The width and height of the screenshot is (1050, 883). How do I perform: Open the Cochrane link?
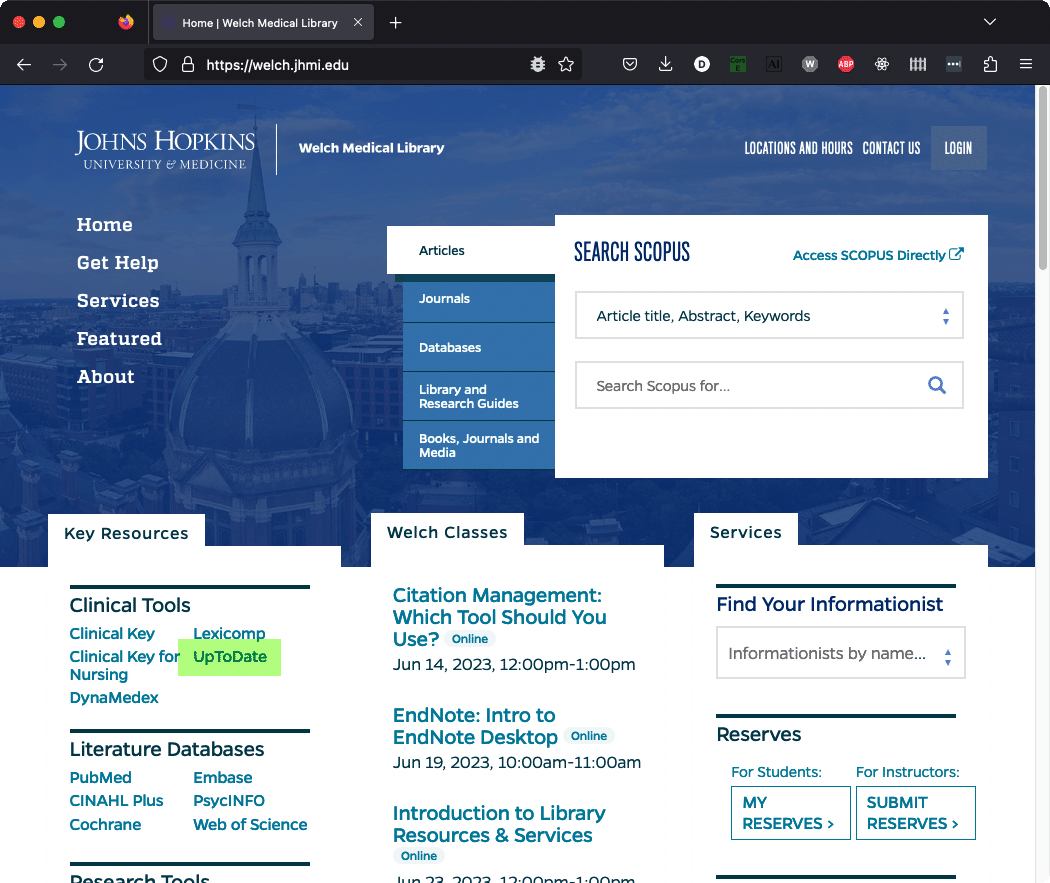click(x=105, y=824)
